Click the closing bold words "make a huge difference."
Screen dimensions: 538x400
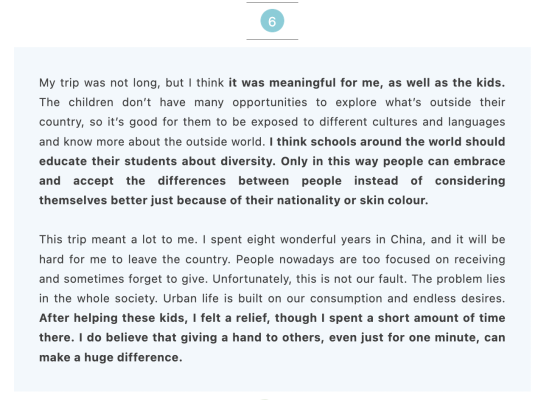(110, 357)
